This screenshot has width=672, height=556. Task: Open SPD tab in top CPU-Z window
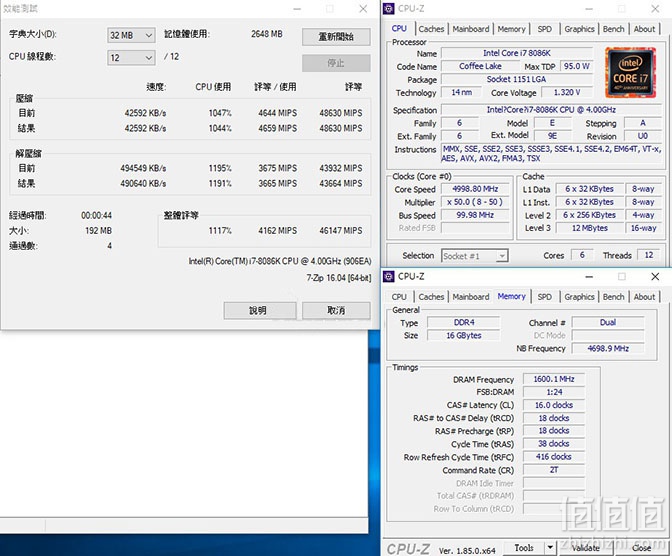pos(545,29)
